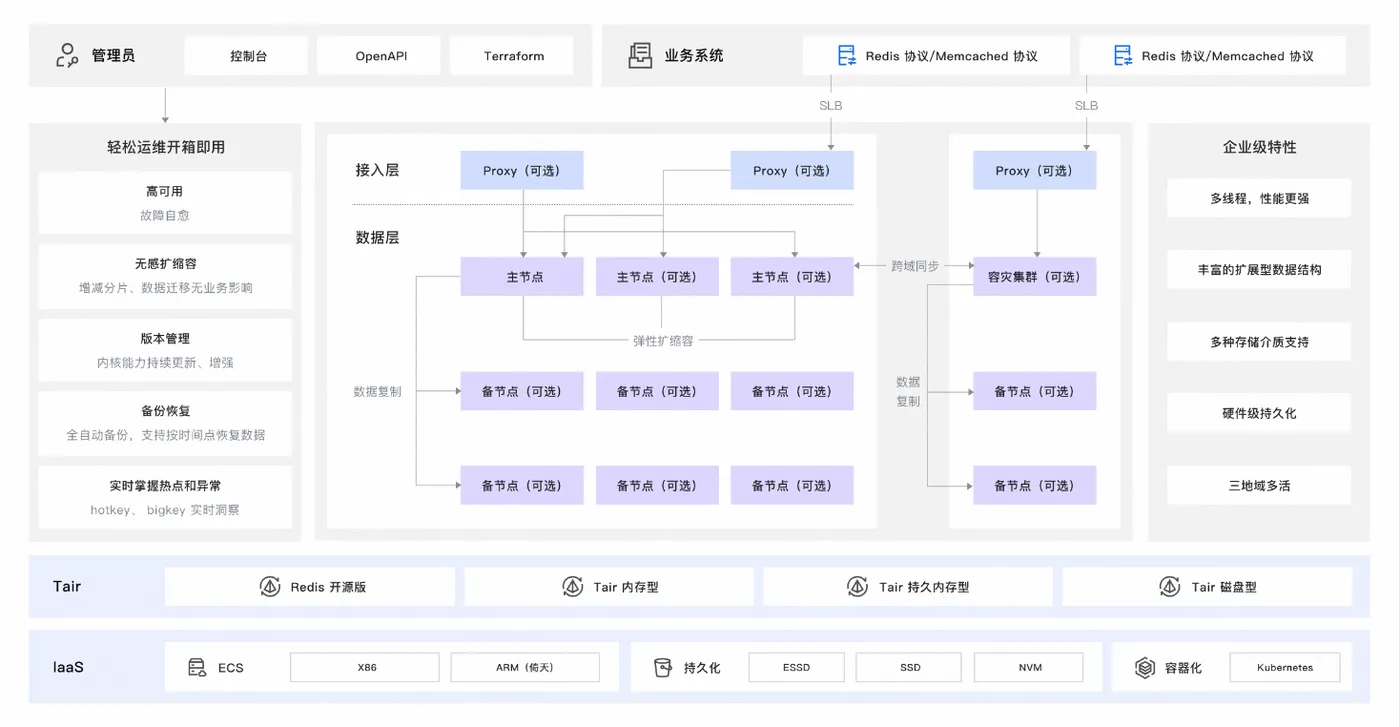This screenshot has width=1400, height=727.
Task: Click the Tair 持久内存型 logo icon
Action: click(857, 587)
